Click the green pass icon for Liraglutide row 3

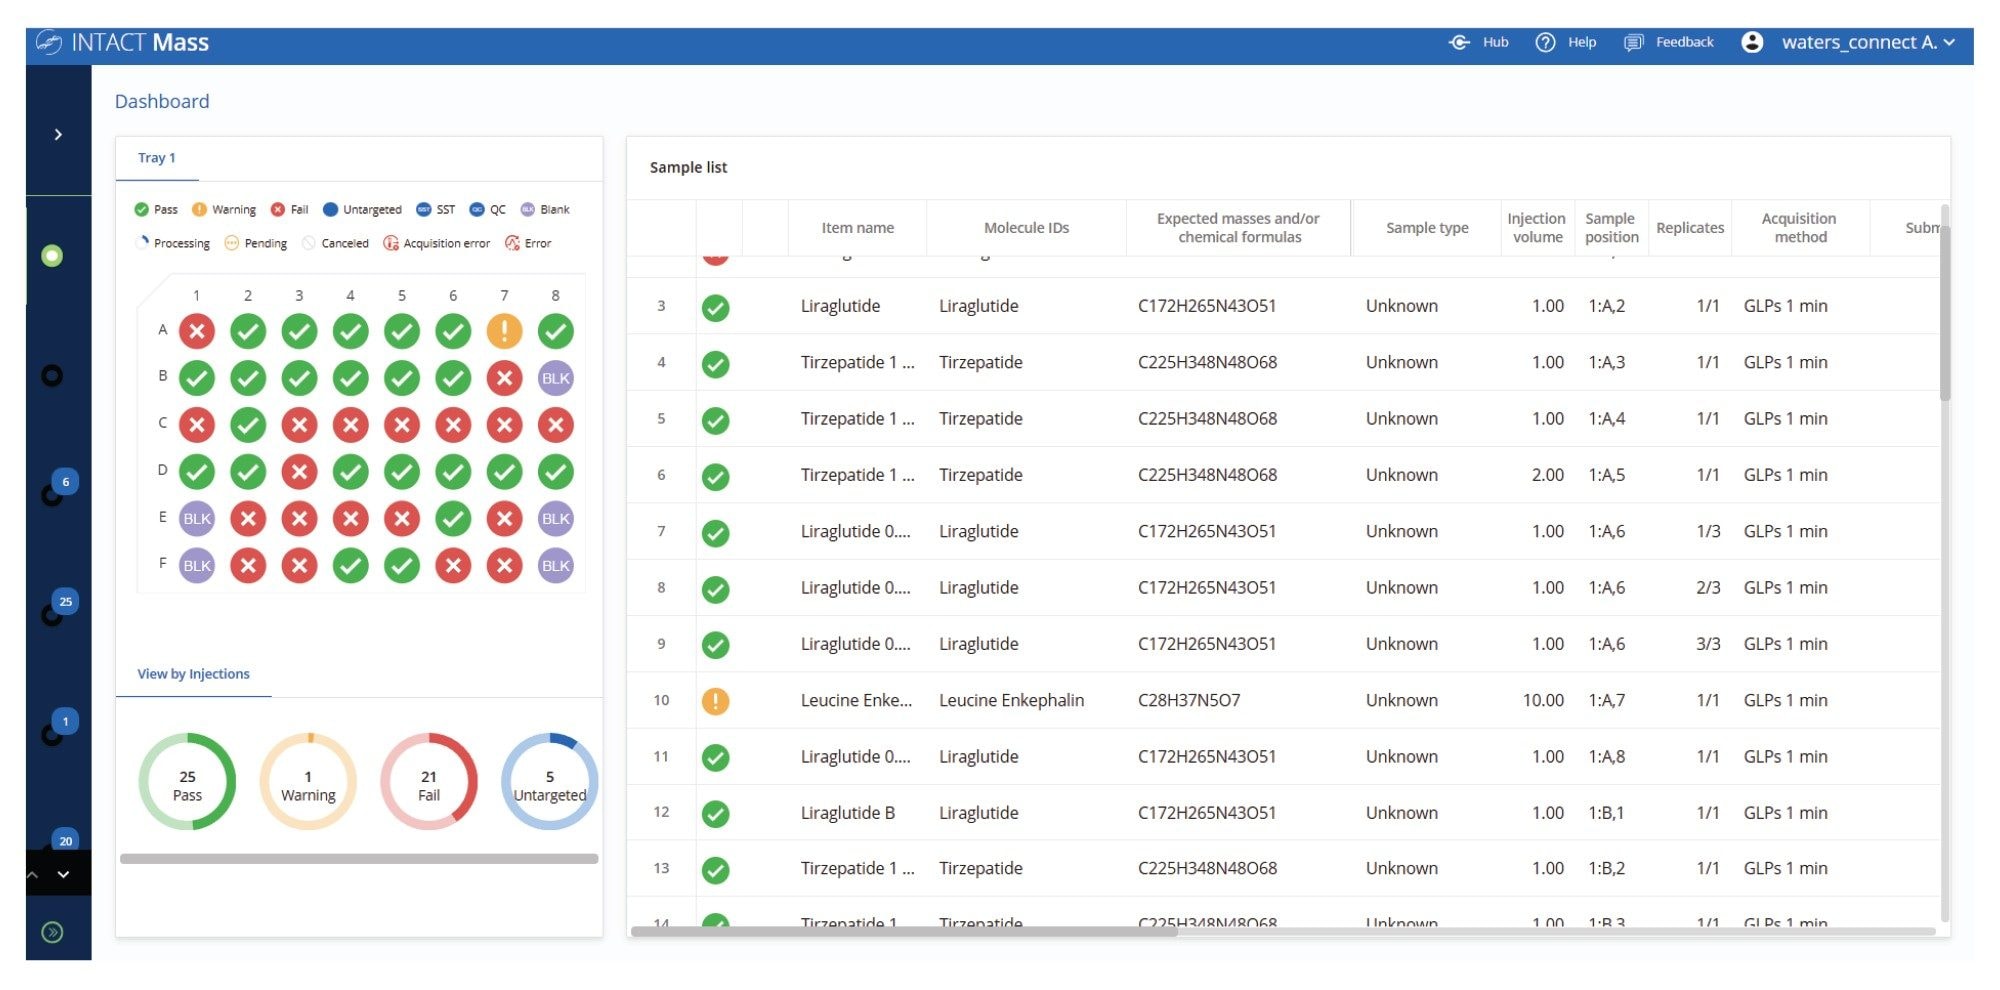tap(716, 306)
